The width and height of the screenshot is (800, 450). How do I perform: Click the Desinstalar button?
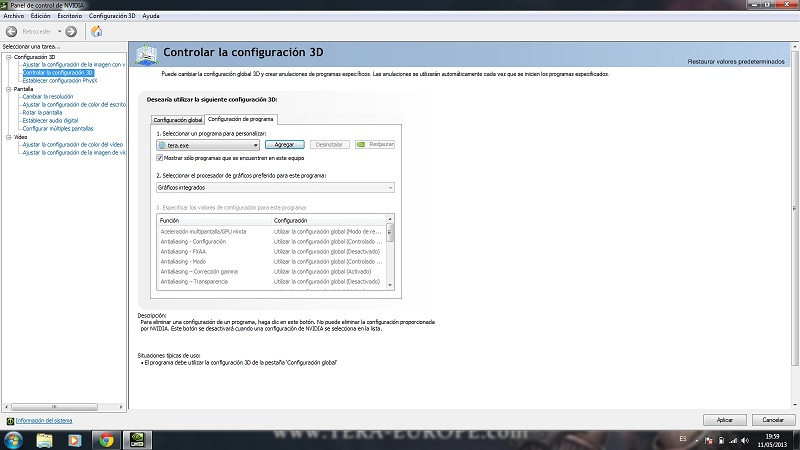329,145
